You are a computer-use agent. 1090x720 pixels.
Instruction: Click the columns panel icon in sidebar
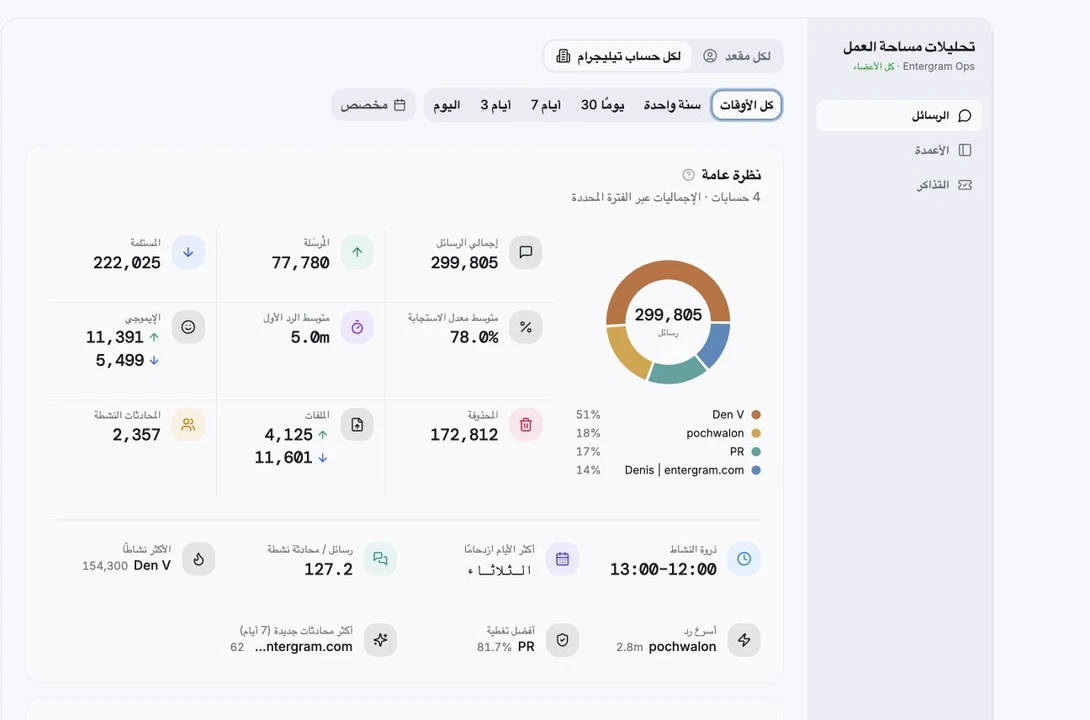point(965,150)
